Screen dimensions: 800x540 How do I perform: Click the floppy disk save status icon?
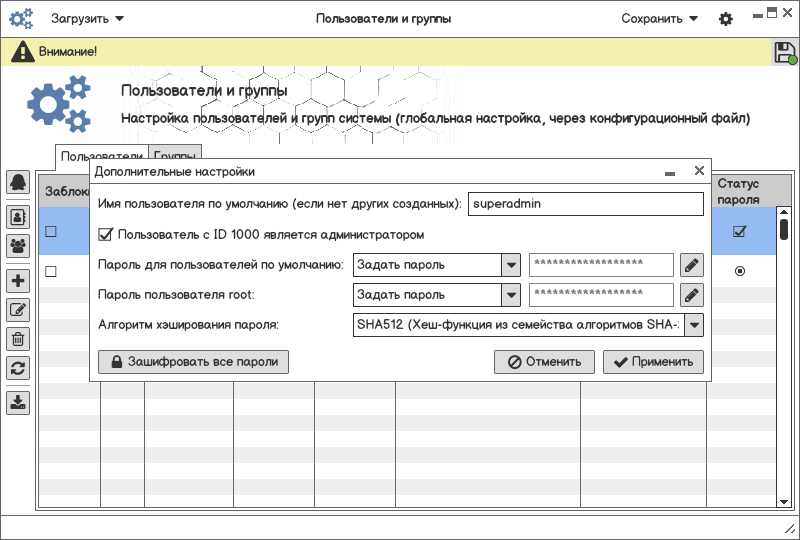[785, 54]
